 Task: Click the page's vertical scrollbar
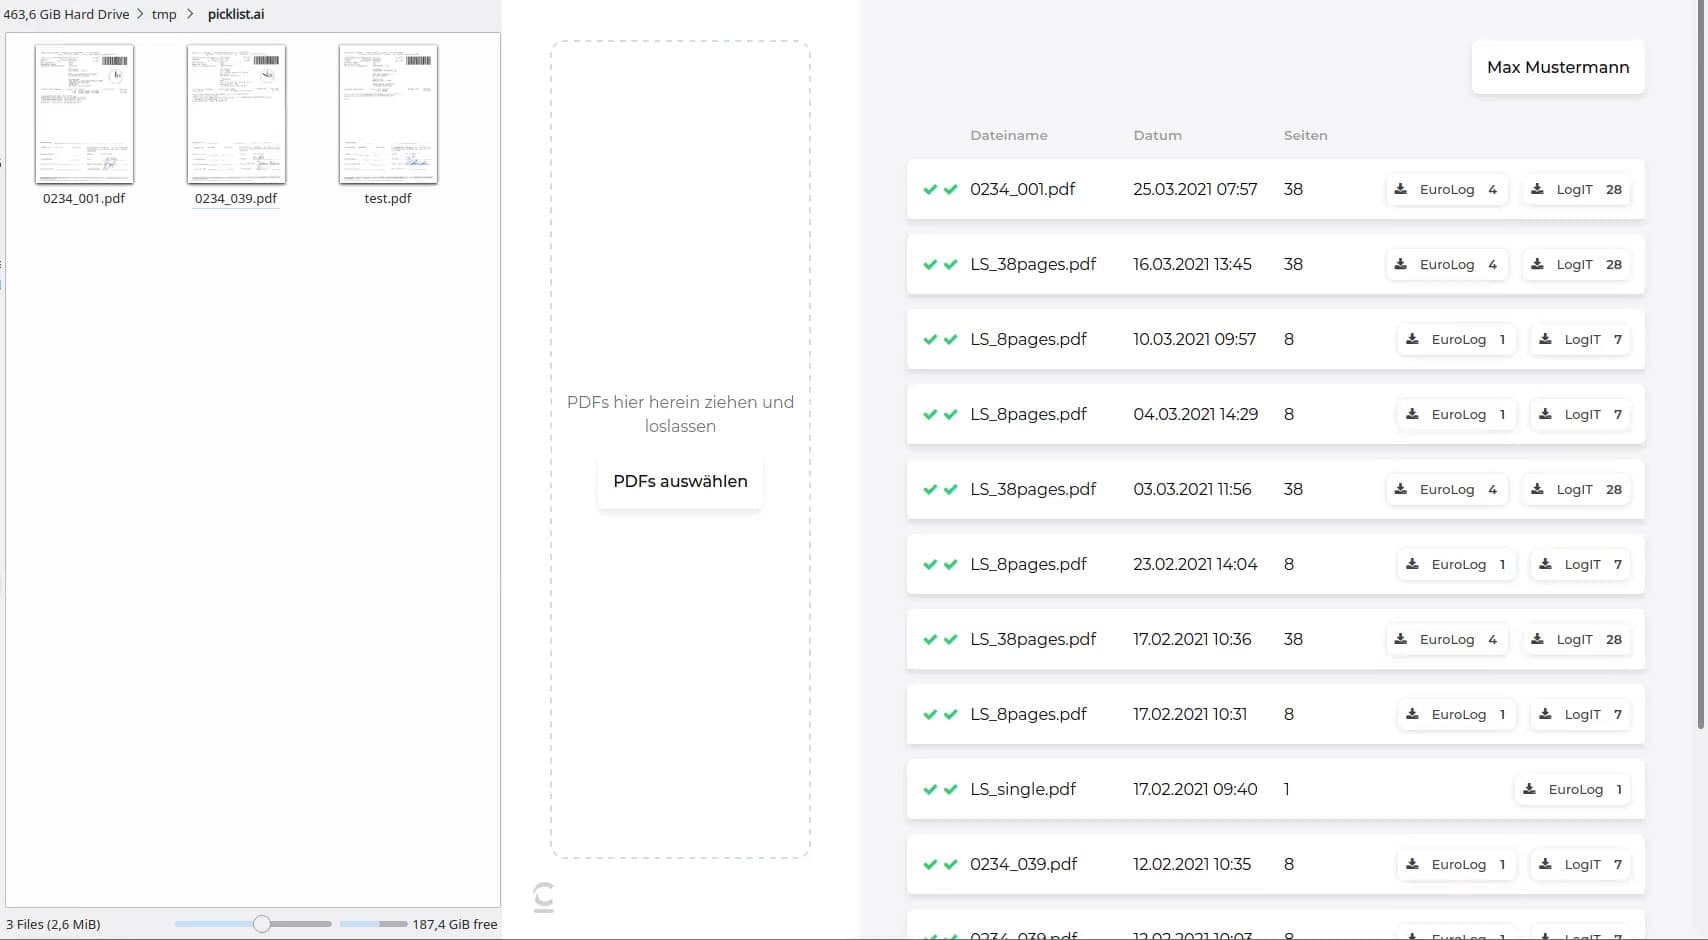point(1701,360)
